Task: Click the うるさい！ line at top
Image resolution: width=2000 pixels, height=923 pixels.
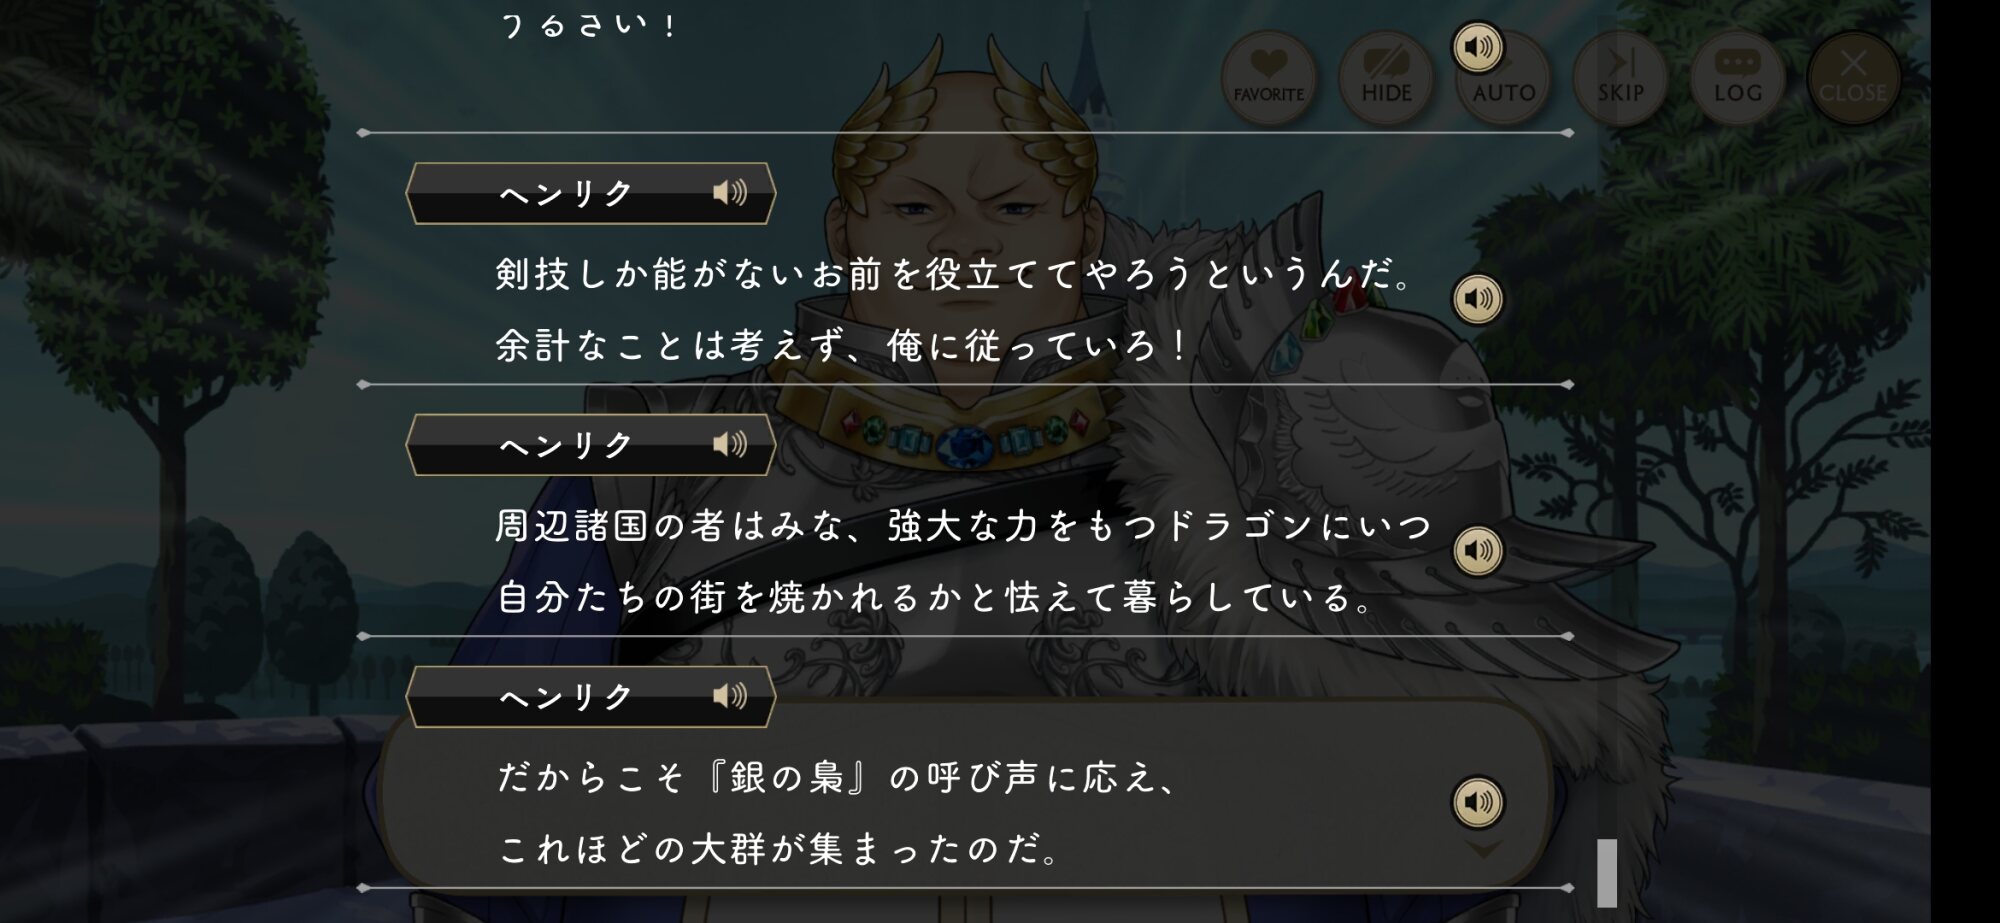Action: point(590,24)
